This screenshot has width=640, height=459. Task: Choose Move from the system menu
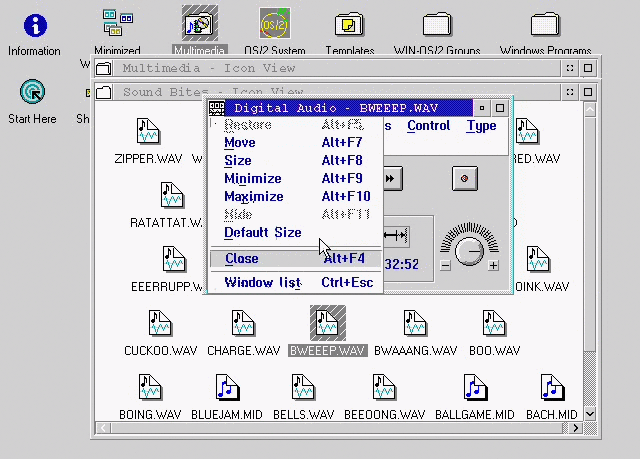[296, 142]
